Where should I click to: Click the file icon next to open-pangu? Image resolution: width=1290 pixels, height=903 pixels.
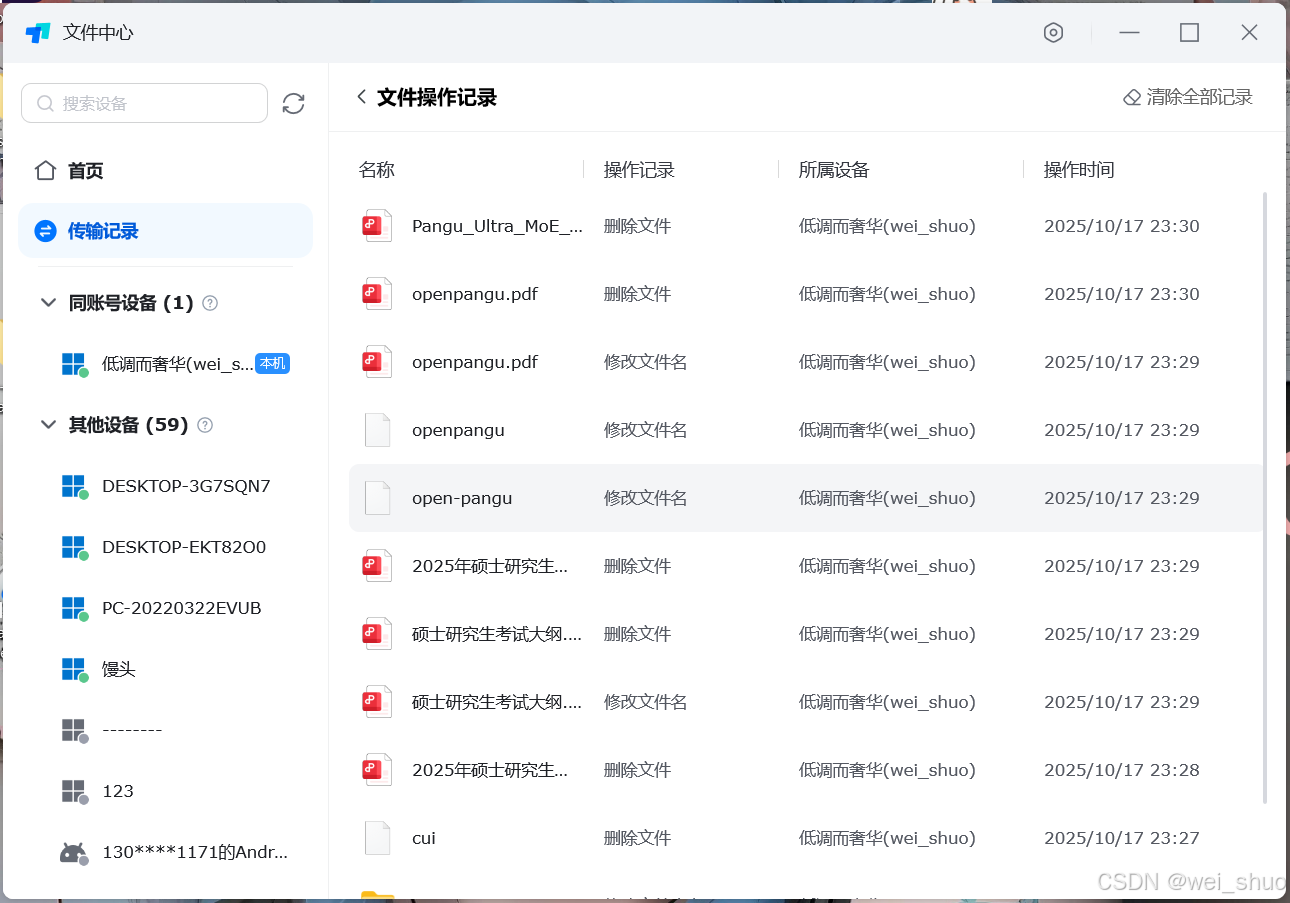(376, 497)
